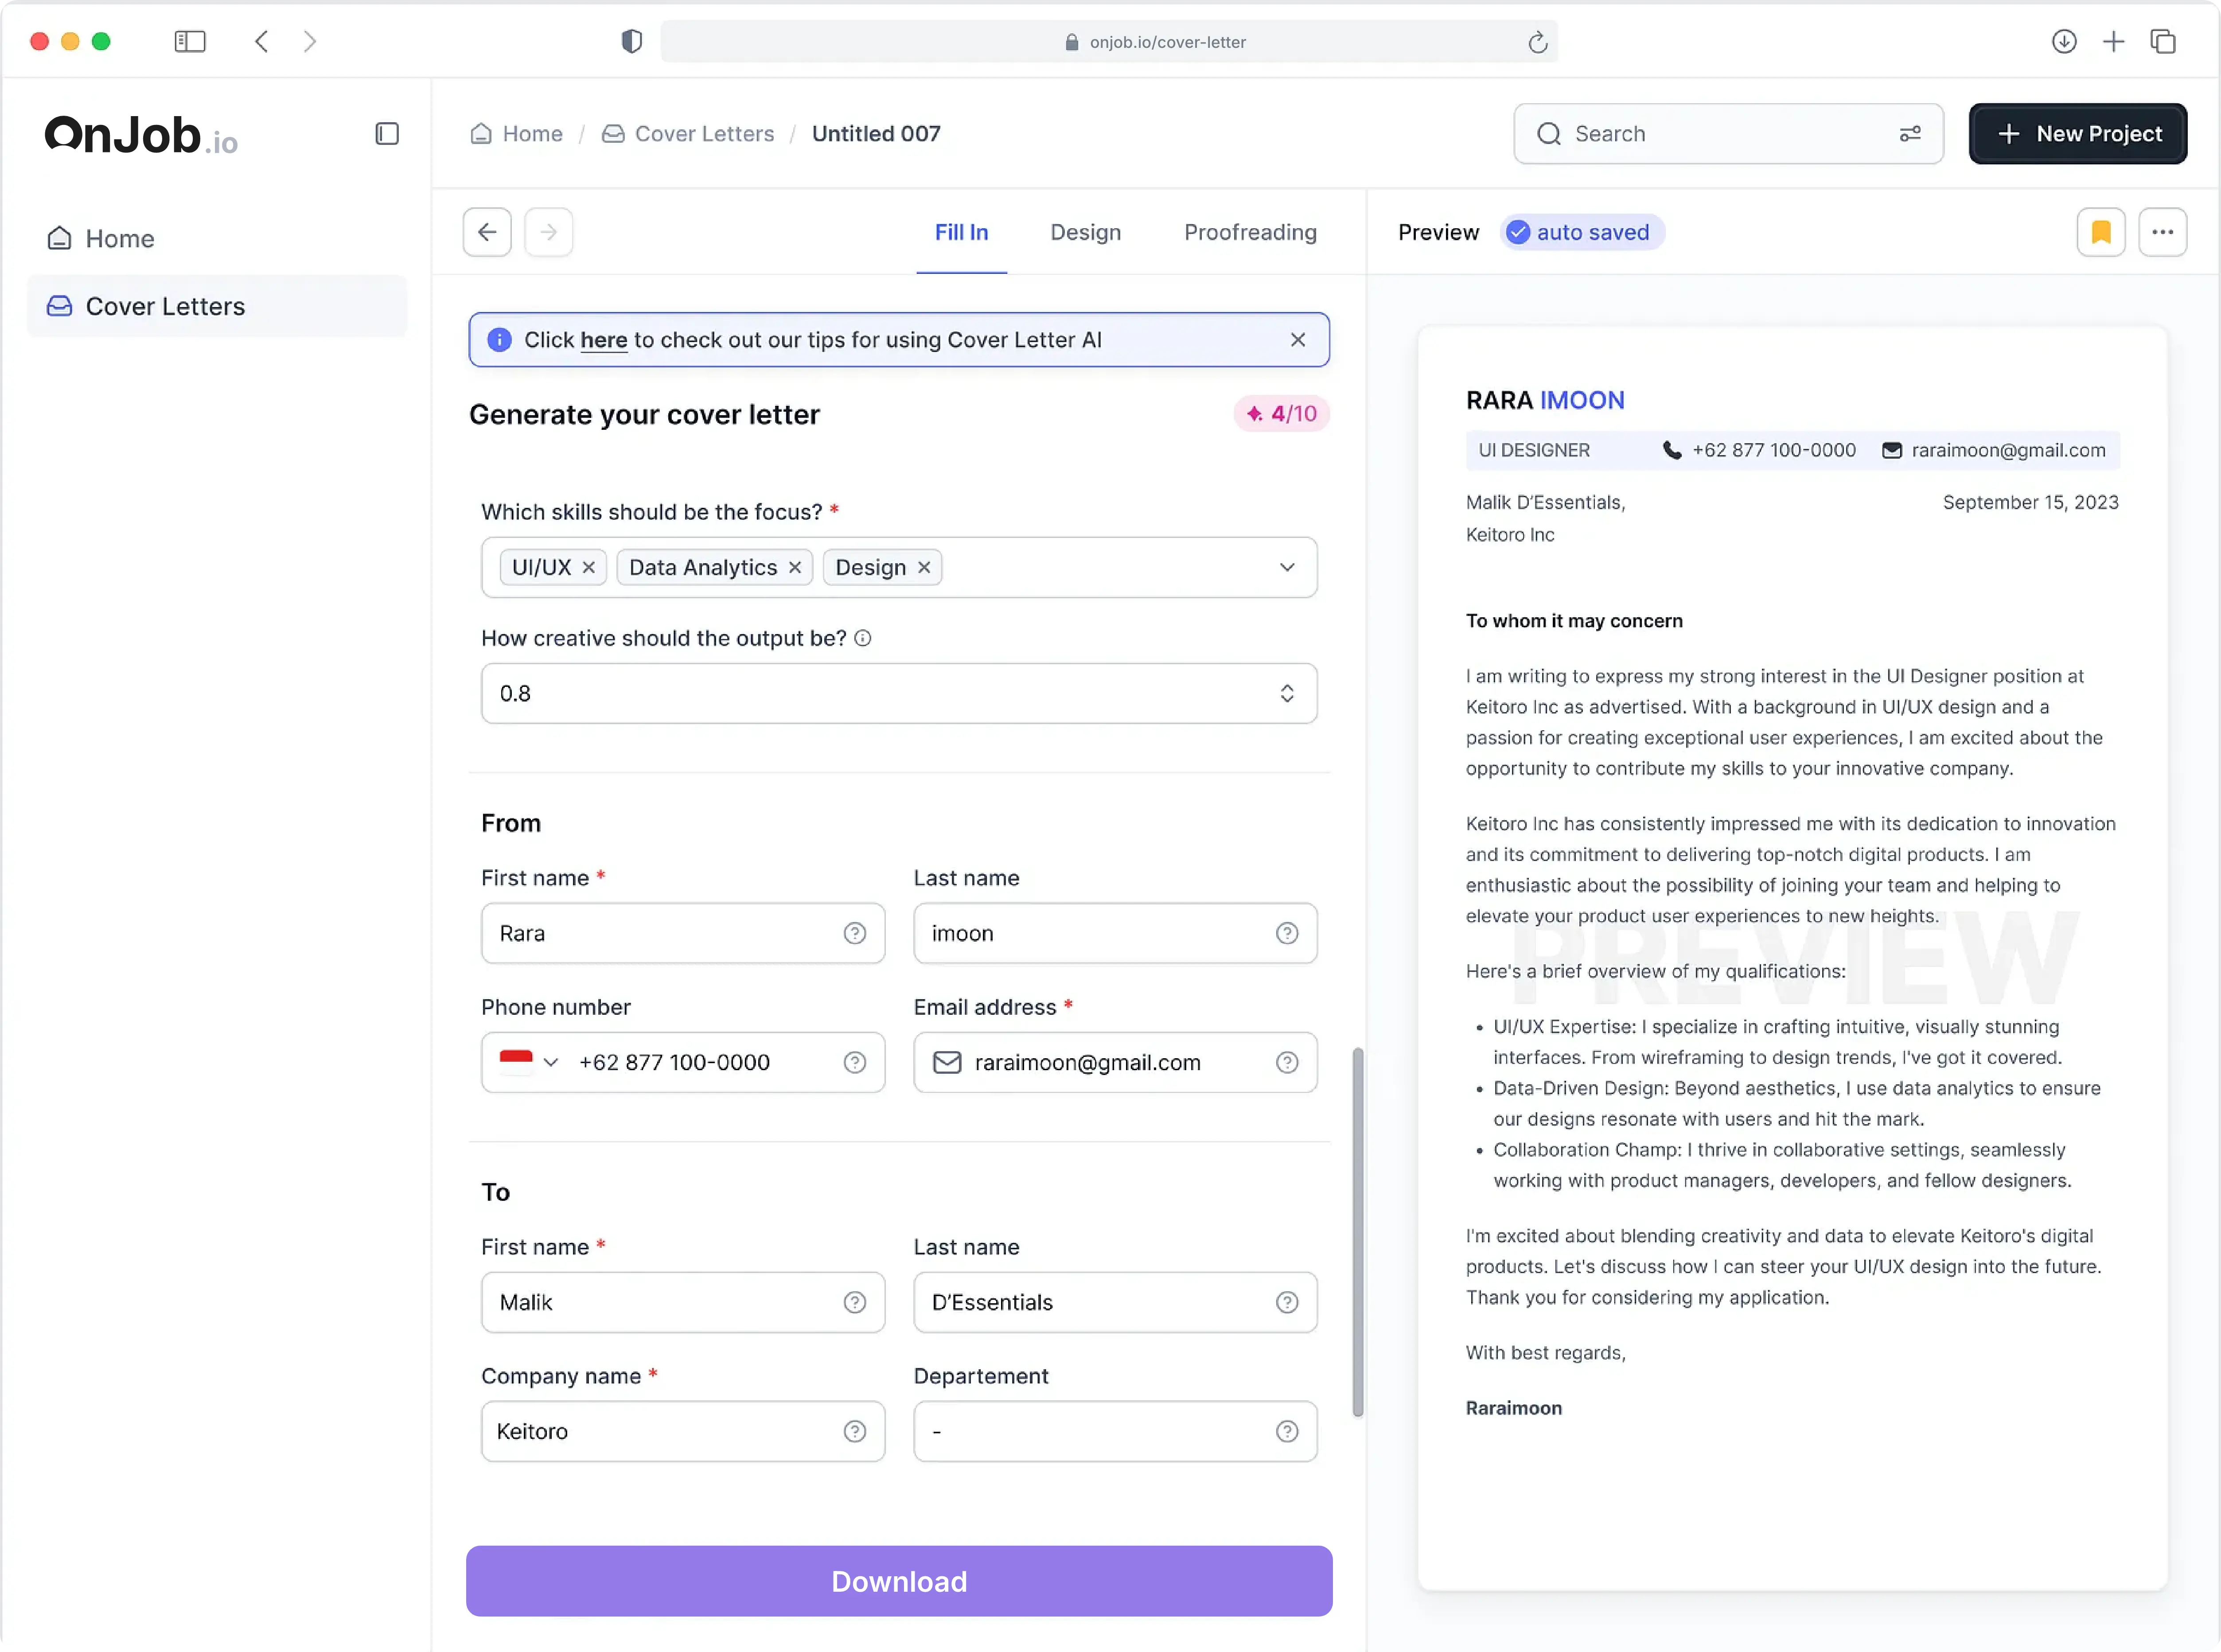
Task: Click the bookmark icon in preview header
Action: click(x=2100, y=232)
